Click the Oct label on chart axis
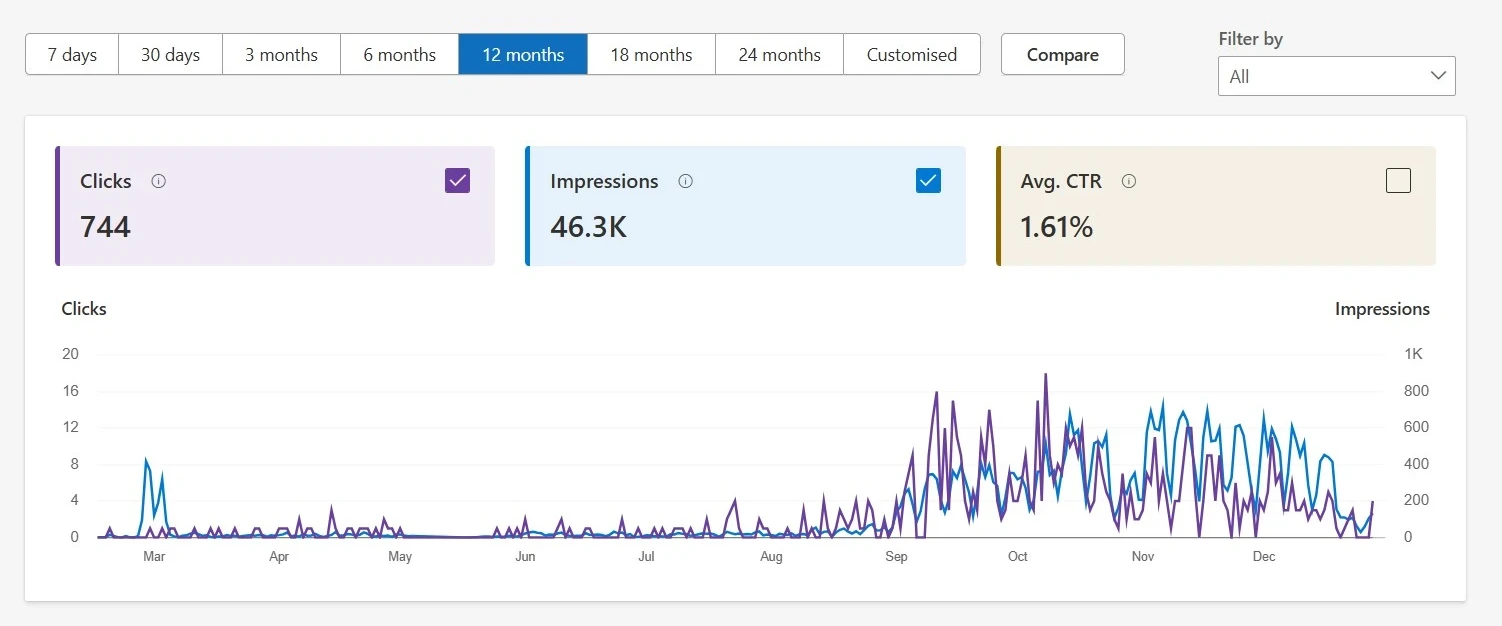 [1017, 557]
